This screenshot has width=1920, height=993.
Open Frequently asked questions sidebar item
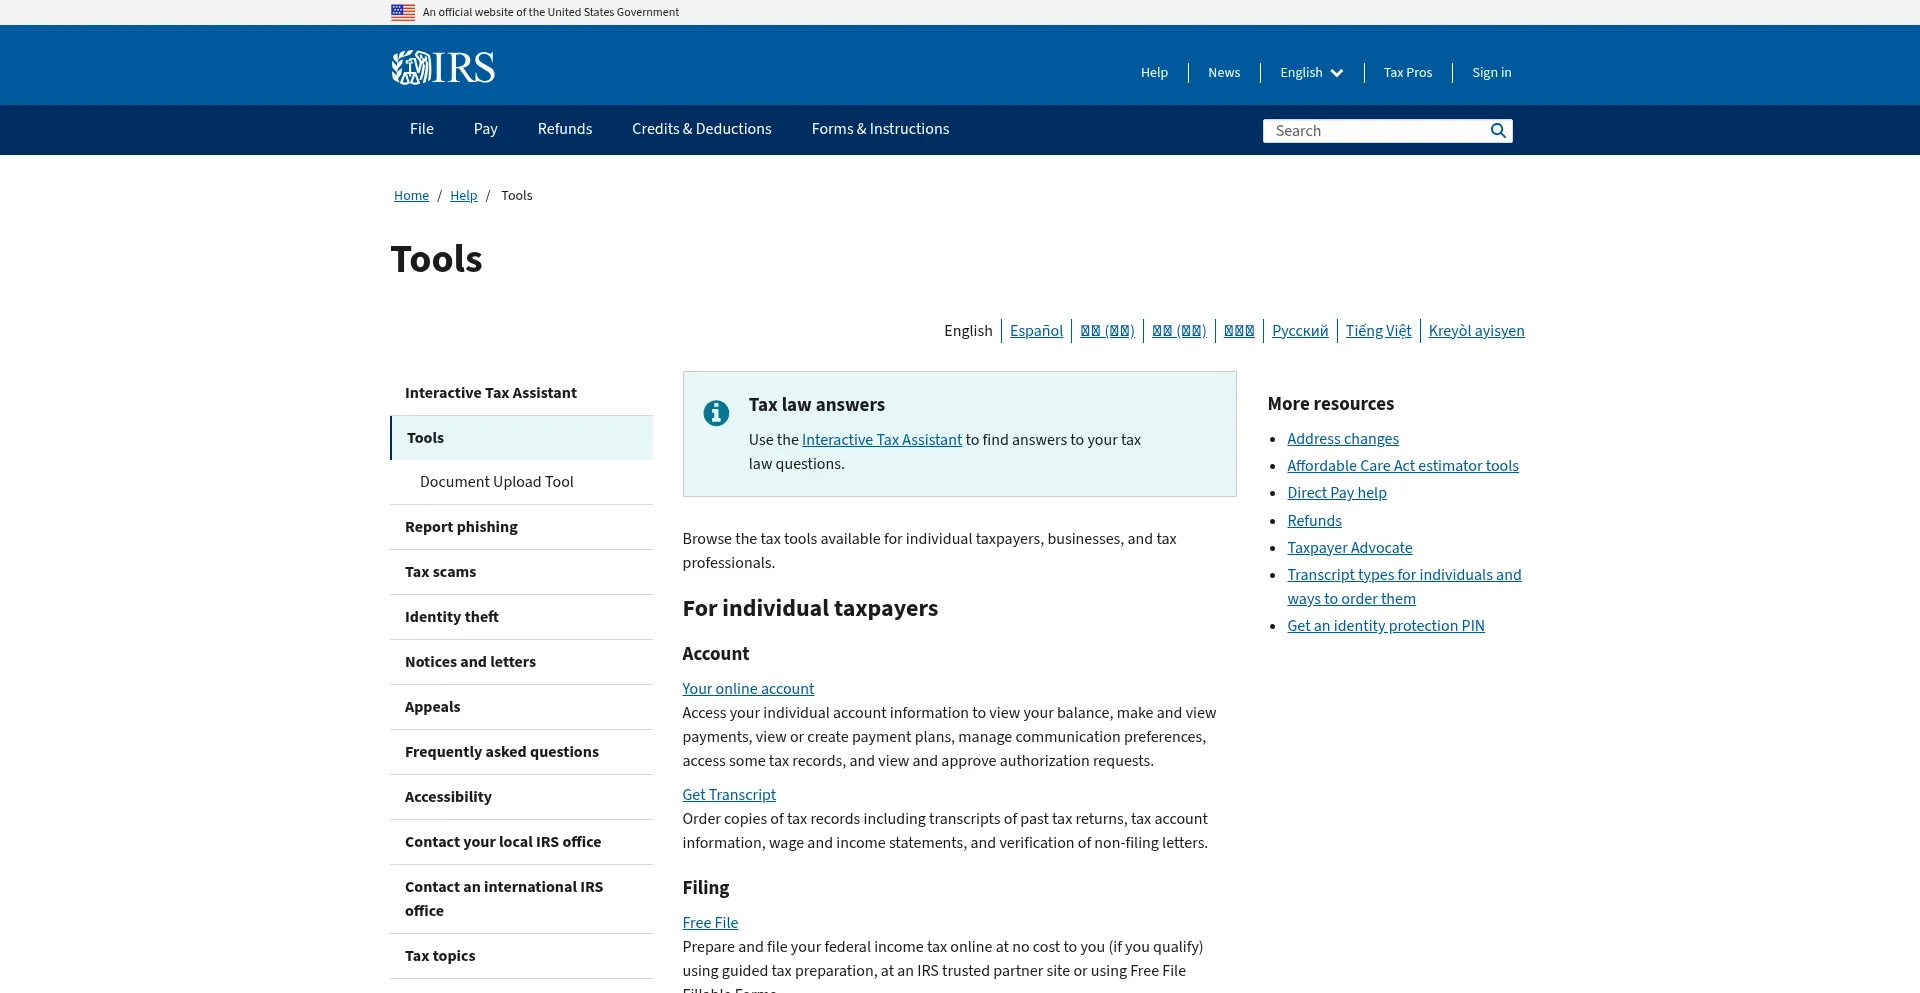pos(521,752)
